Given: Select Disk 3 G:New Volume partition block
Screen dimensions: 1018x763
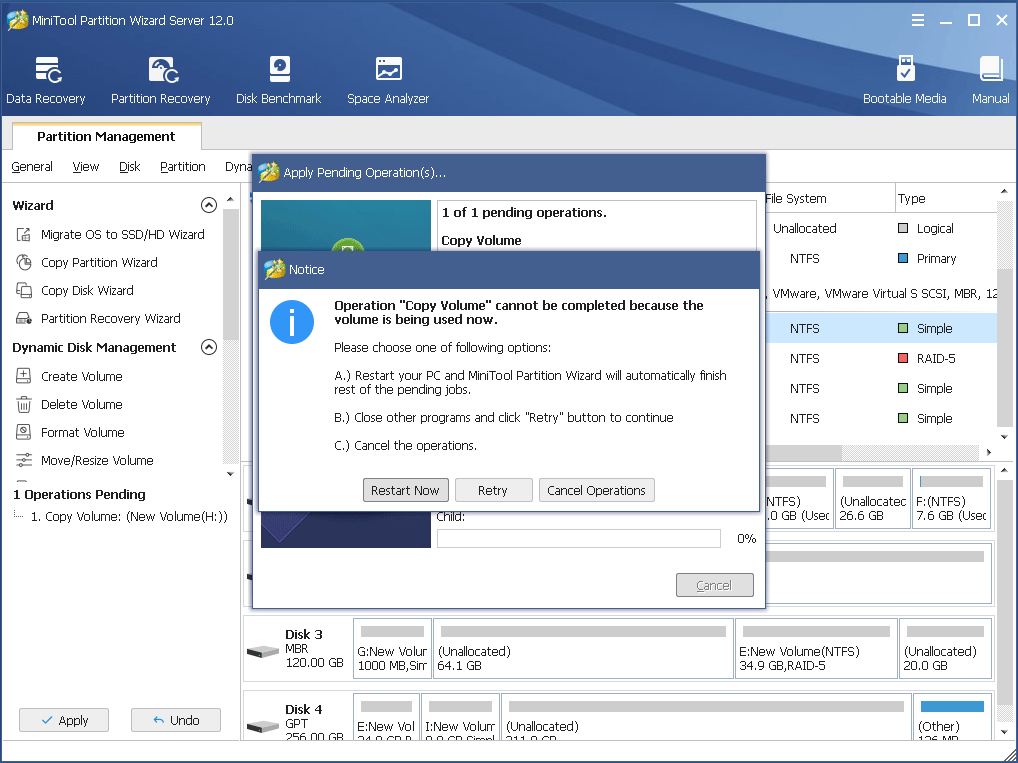Looking at the screenshot, I should tap(392, 648).
